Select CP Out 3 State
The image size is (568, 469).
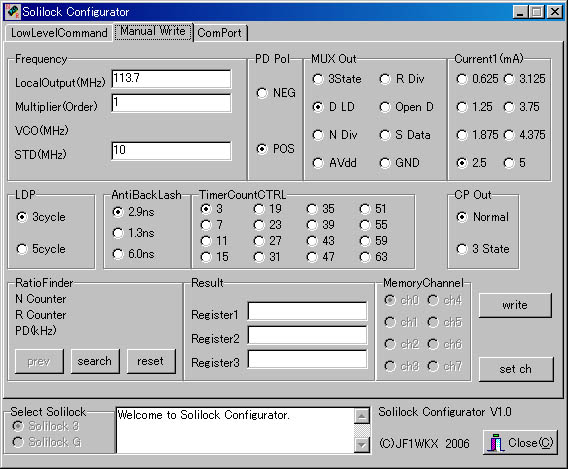[483, 249]
